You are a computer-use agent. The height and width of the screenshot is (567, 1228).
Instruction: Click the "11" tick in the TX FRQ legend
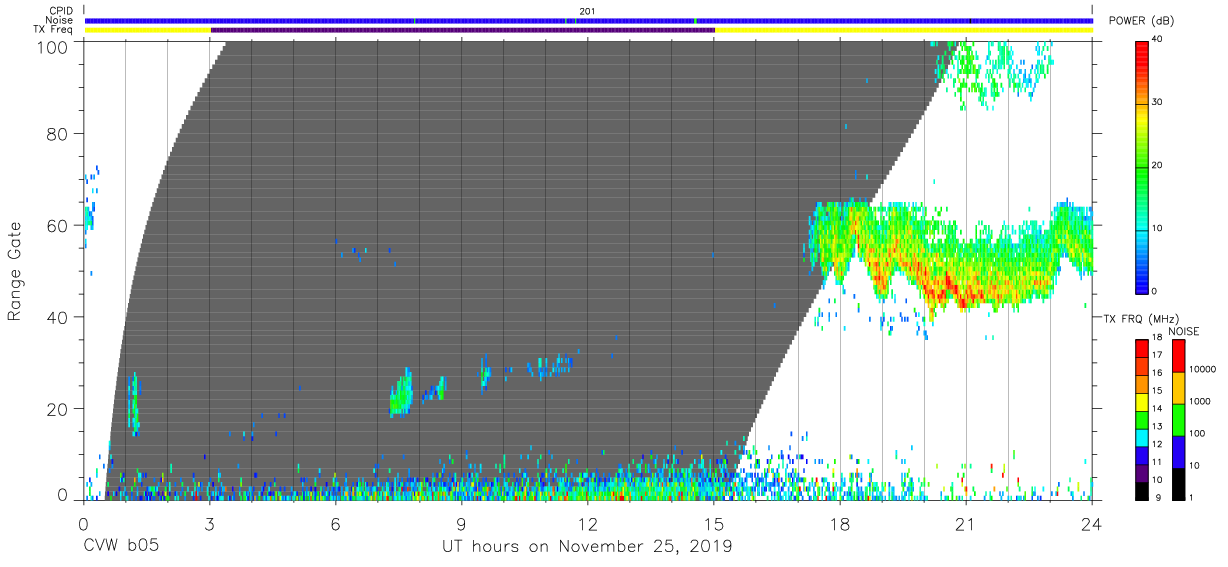[1158, 462]
